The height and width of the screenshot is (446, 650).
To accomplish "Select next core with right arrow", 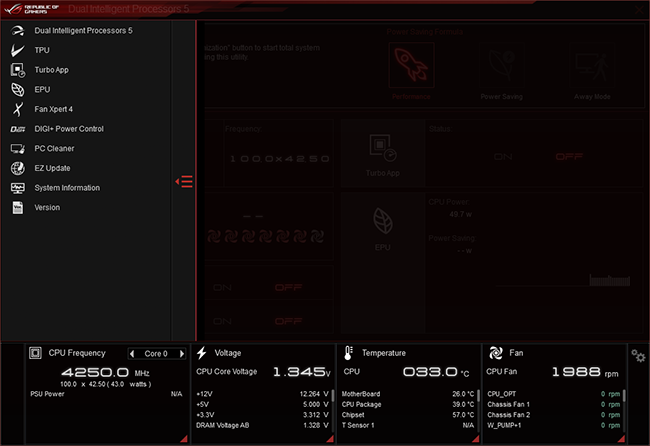I will pos(182,354).
